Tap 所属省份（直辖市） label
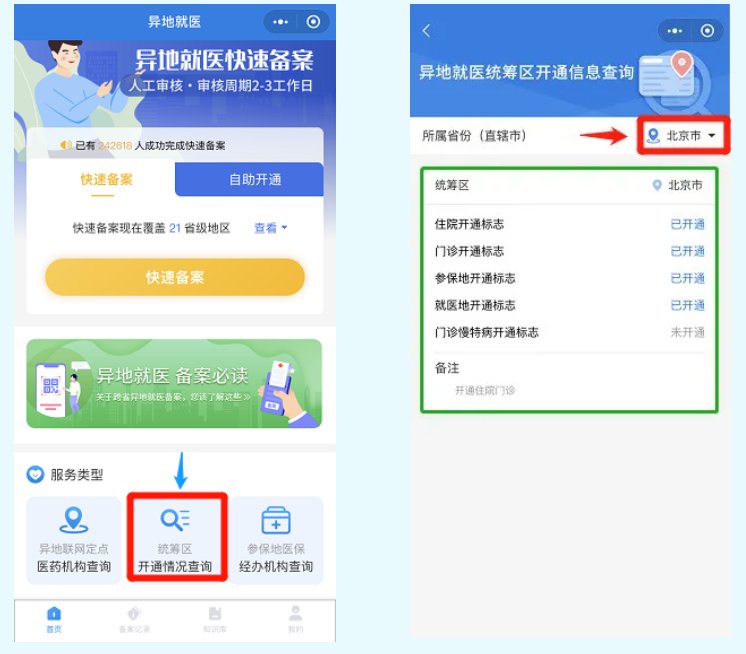 (474, 136)
